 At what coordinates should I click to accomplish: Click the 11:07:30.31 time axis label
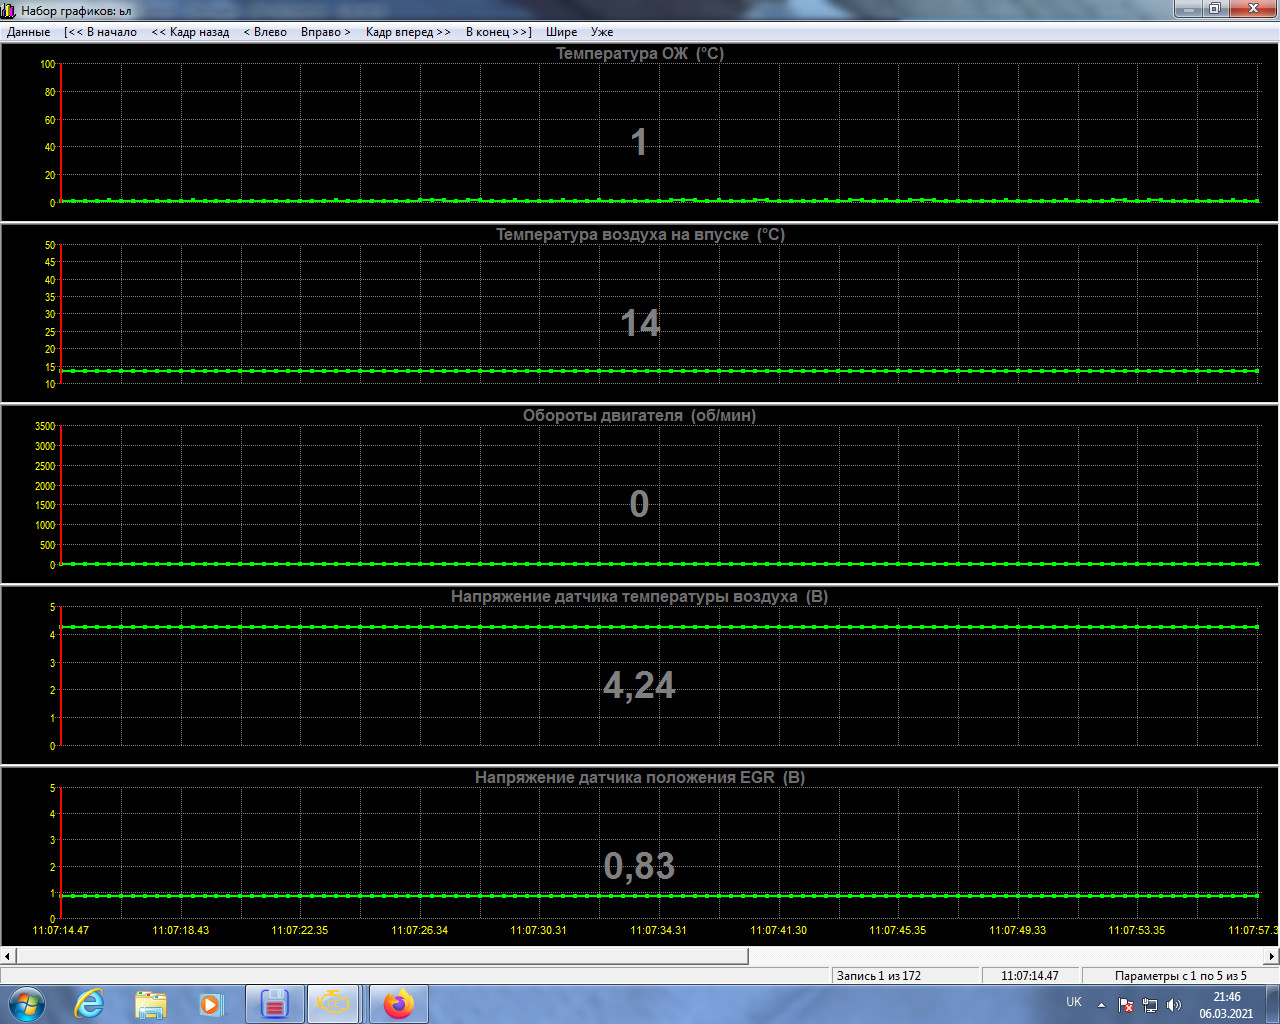pos(539,930)
